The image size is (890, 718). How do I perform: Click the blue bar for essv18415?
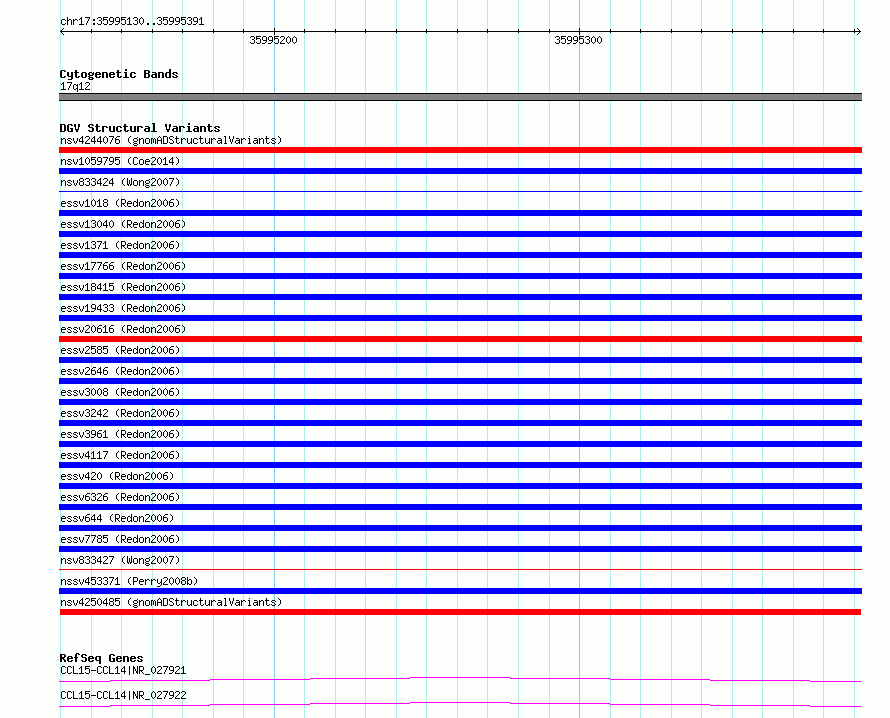[460, 297]
